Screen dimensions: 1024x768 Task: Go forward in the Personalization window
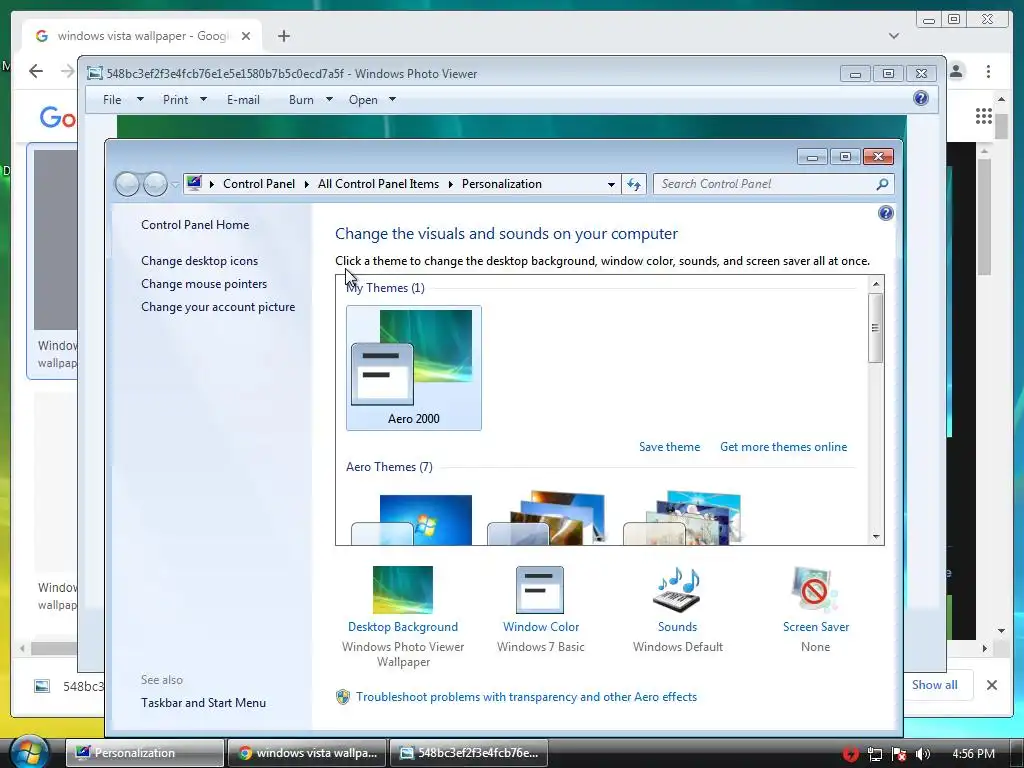155,184
